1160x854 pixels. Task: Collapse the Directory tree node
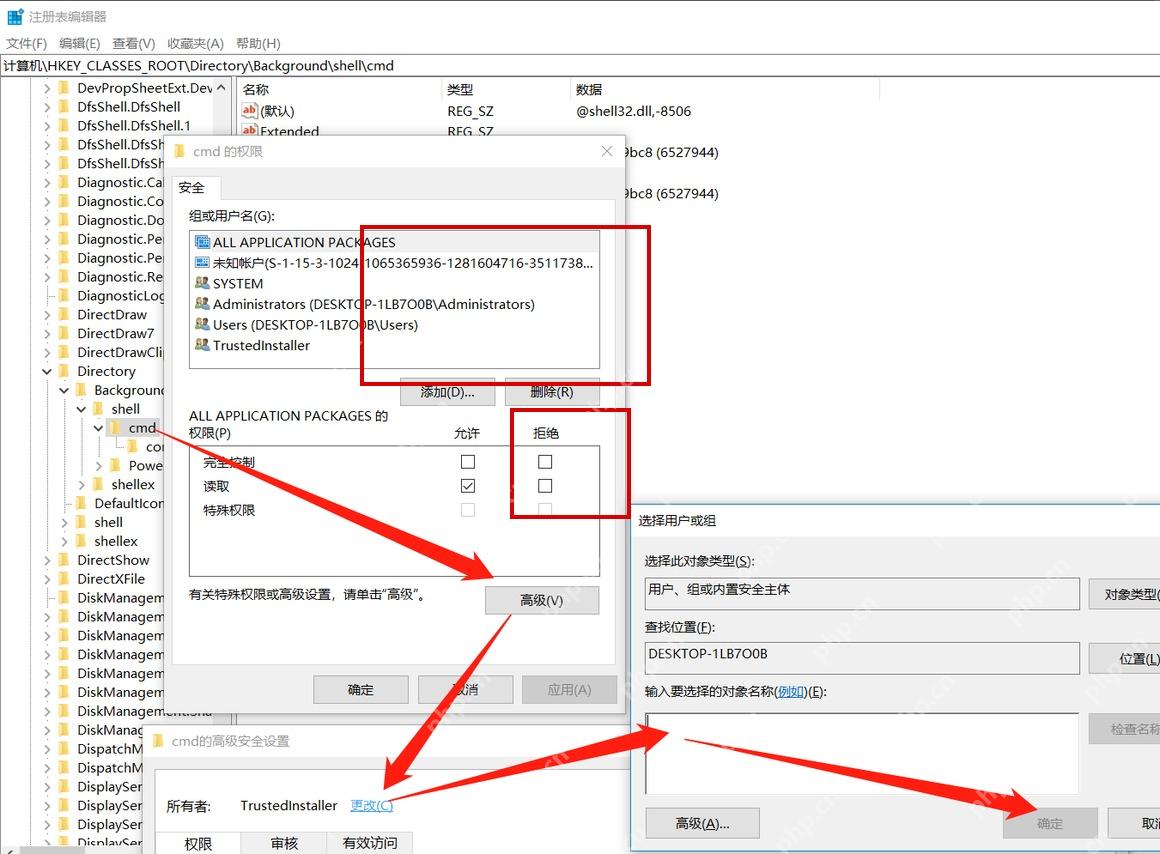pos(47,371)
